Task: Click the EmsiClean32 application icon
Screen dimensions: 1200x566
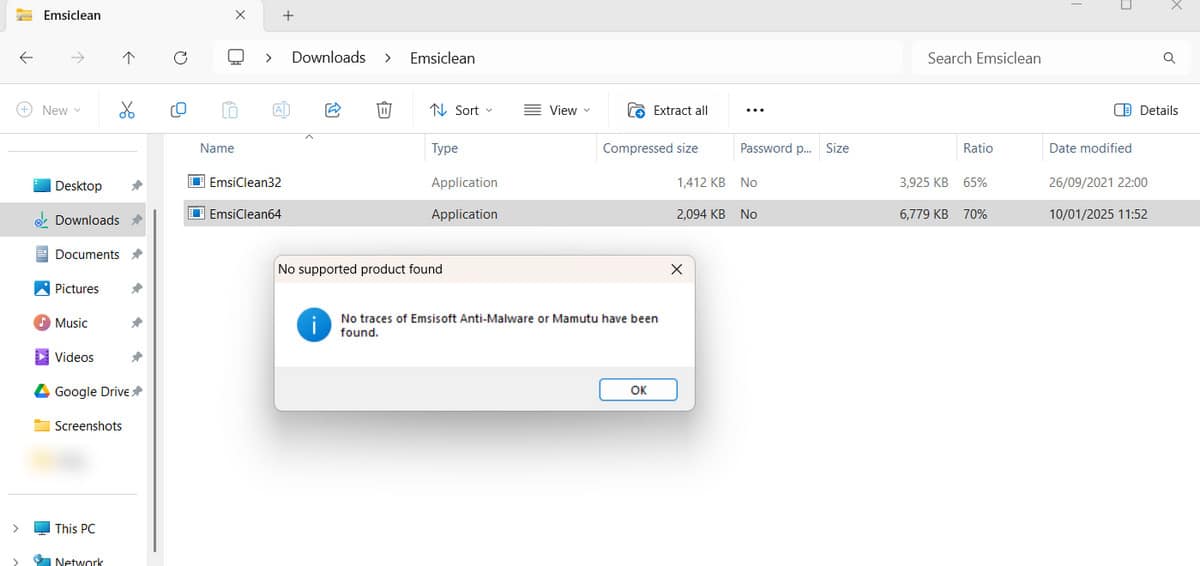Action: pyautogui.click(x=196, y=182)
